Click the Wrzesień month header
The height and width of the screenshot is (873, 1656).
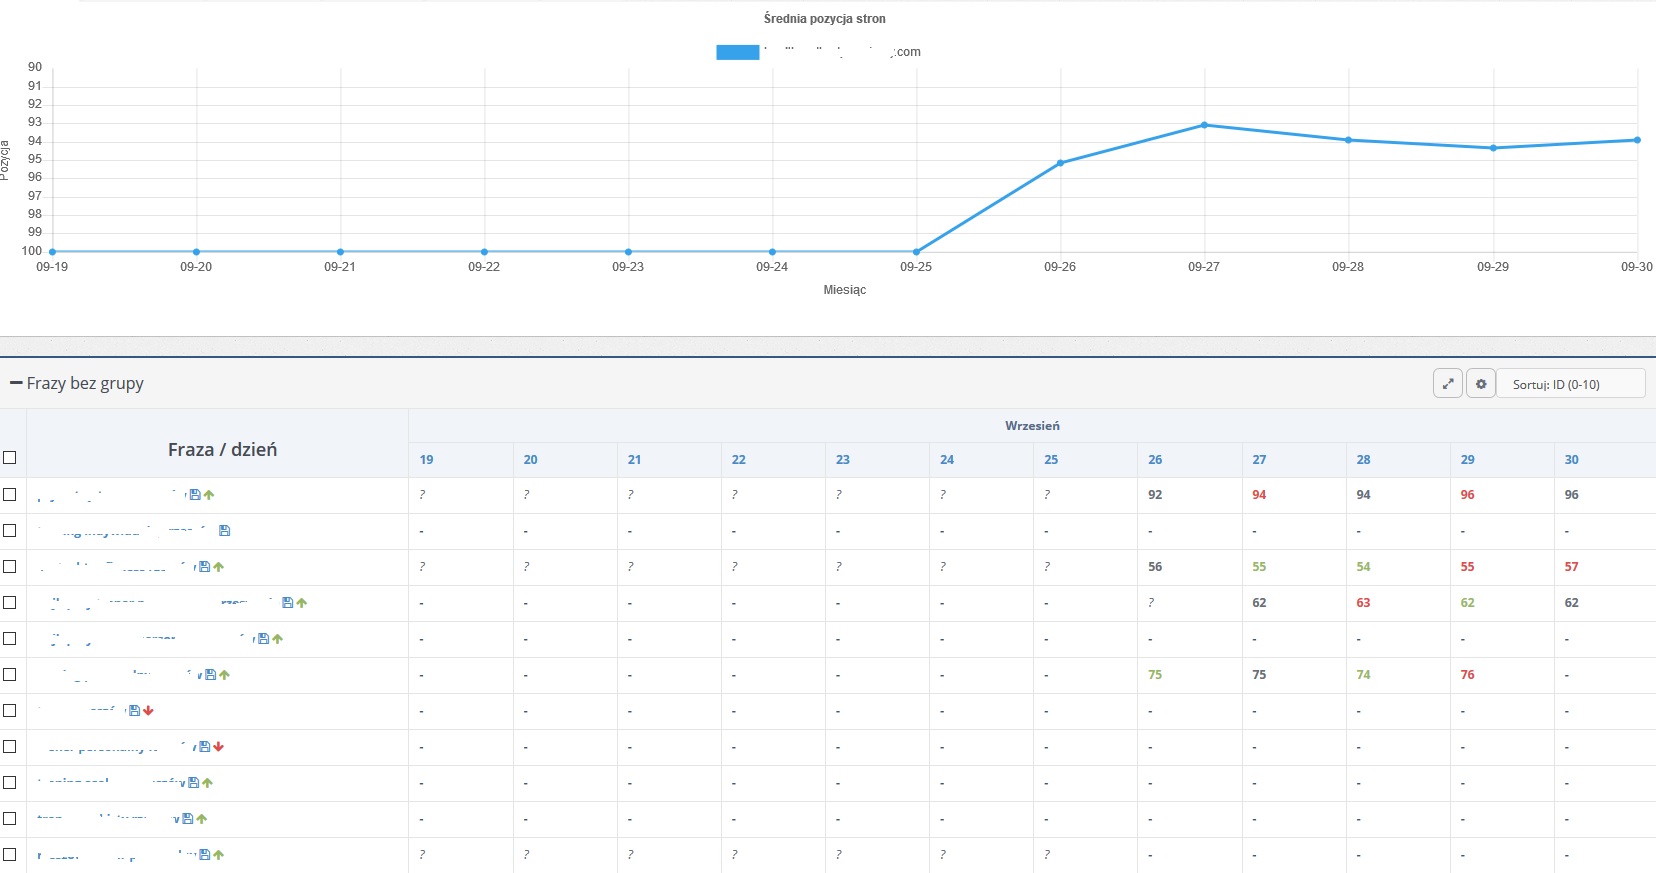coord(1032,426)
